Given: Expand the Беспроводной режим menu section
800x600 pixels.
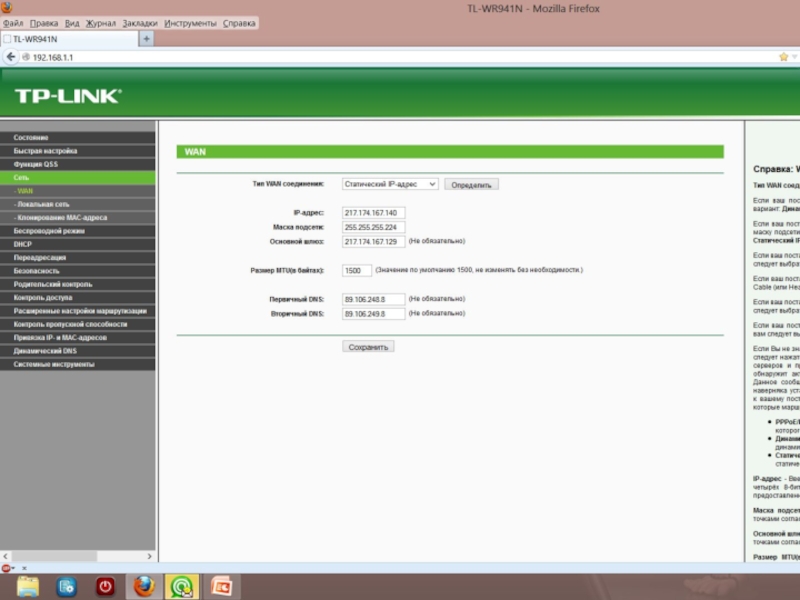Looking at the screenshot, I should click(50, 231).
